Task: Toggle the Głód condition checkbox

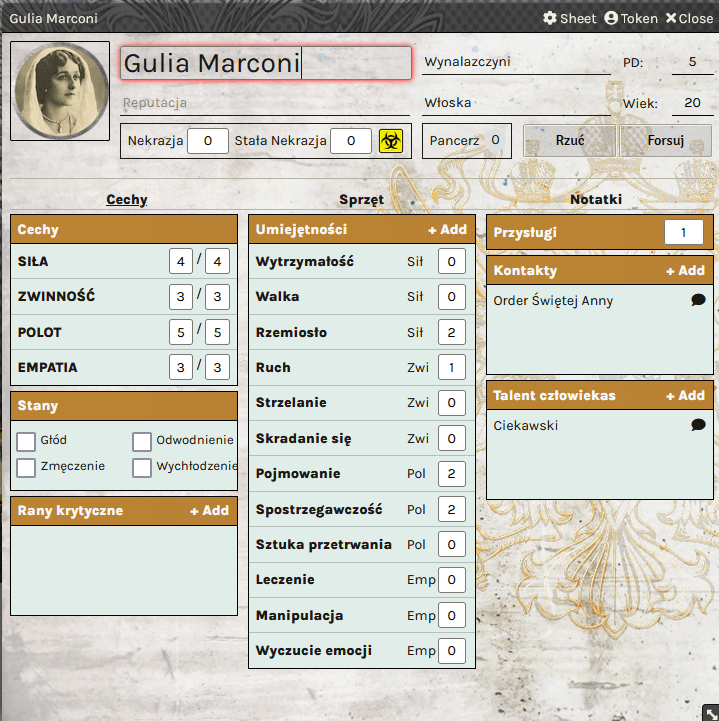Action: click(26, 441)
